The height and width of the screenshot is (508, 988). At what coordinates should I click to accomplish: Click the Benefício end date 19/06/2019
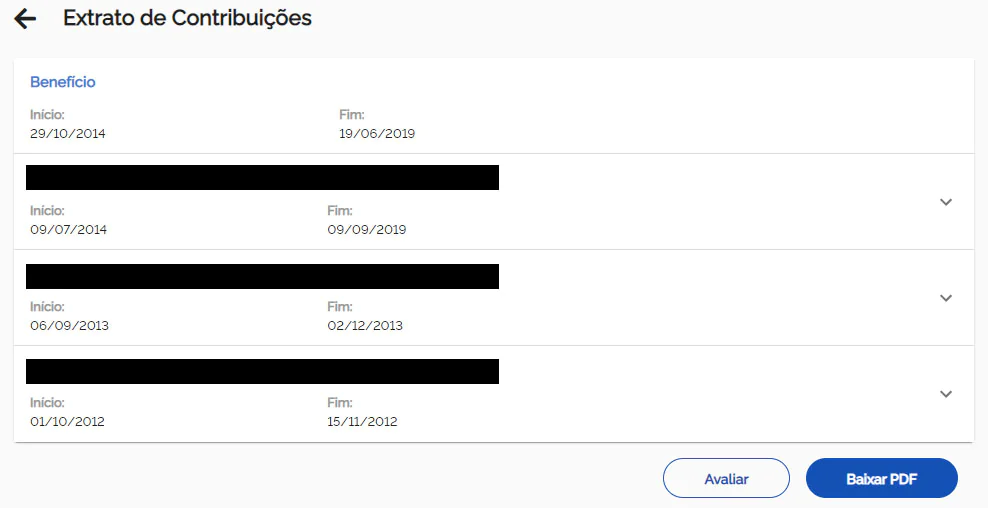pos(377,133)
